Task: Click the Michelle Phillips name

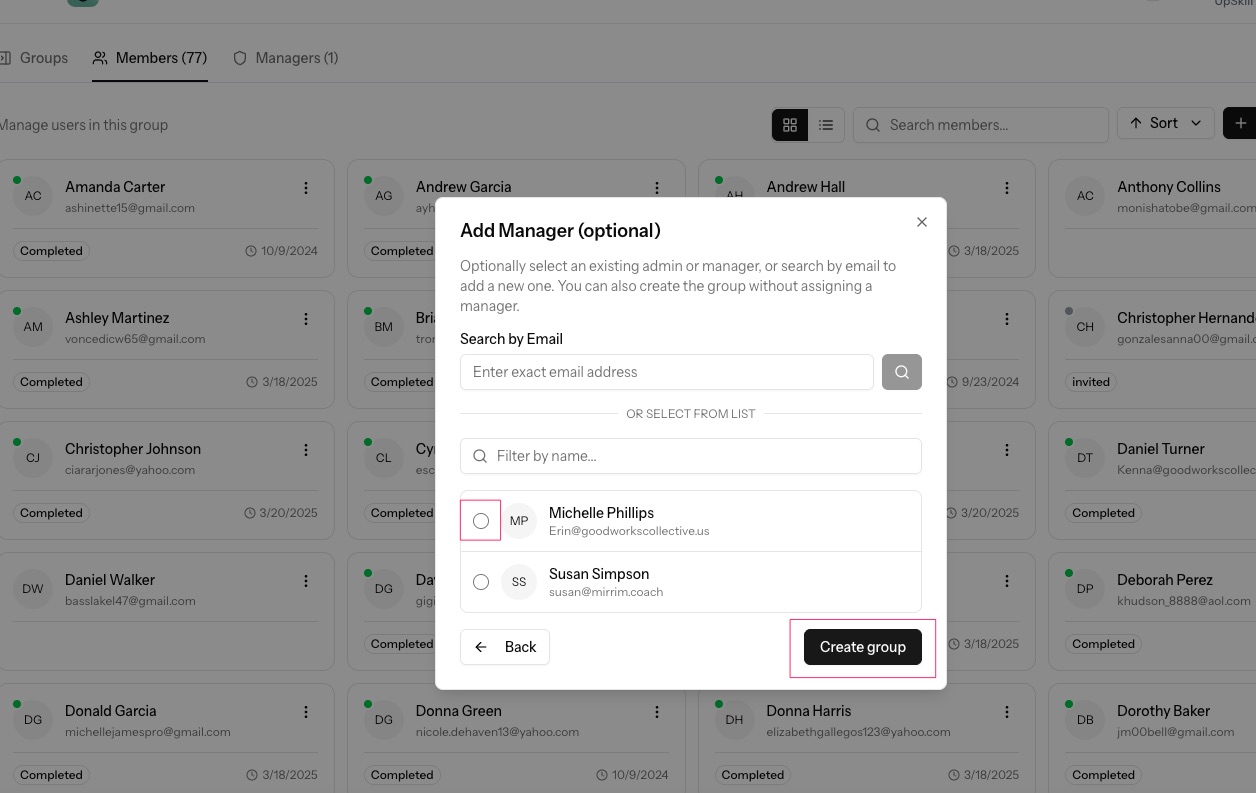Action: [601, 513]
